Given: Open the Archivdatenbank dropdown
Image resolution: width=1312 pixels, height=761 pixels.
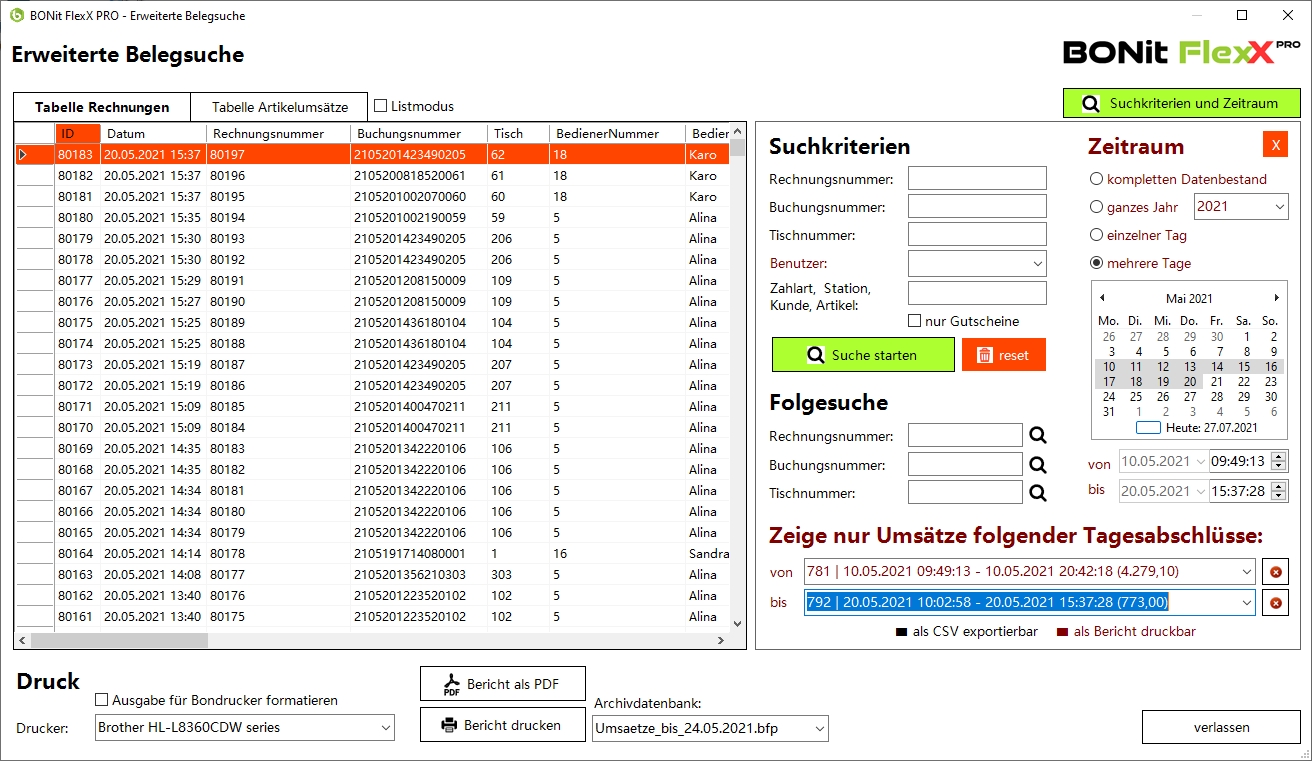Looking at the screenshot, I should (819, 728).
